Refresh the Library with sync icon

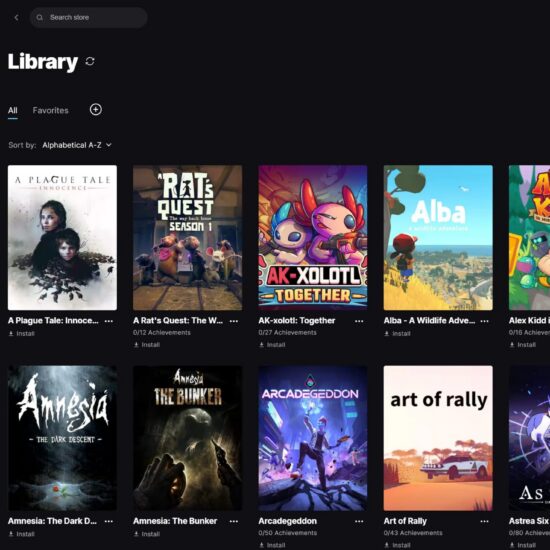pos(90,61)
